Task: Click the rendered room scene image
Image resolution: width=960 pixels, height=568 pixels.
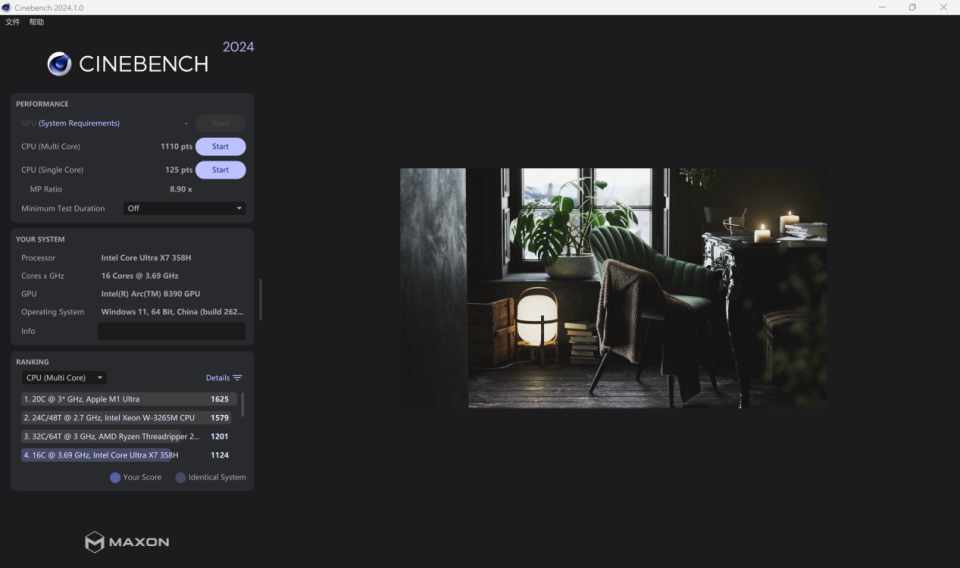Action: click(x=613, y=288)
